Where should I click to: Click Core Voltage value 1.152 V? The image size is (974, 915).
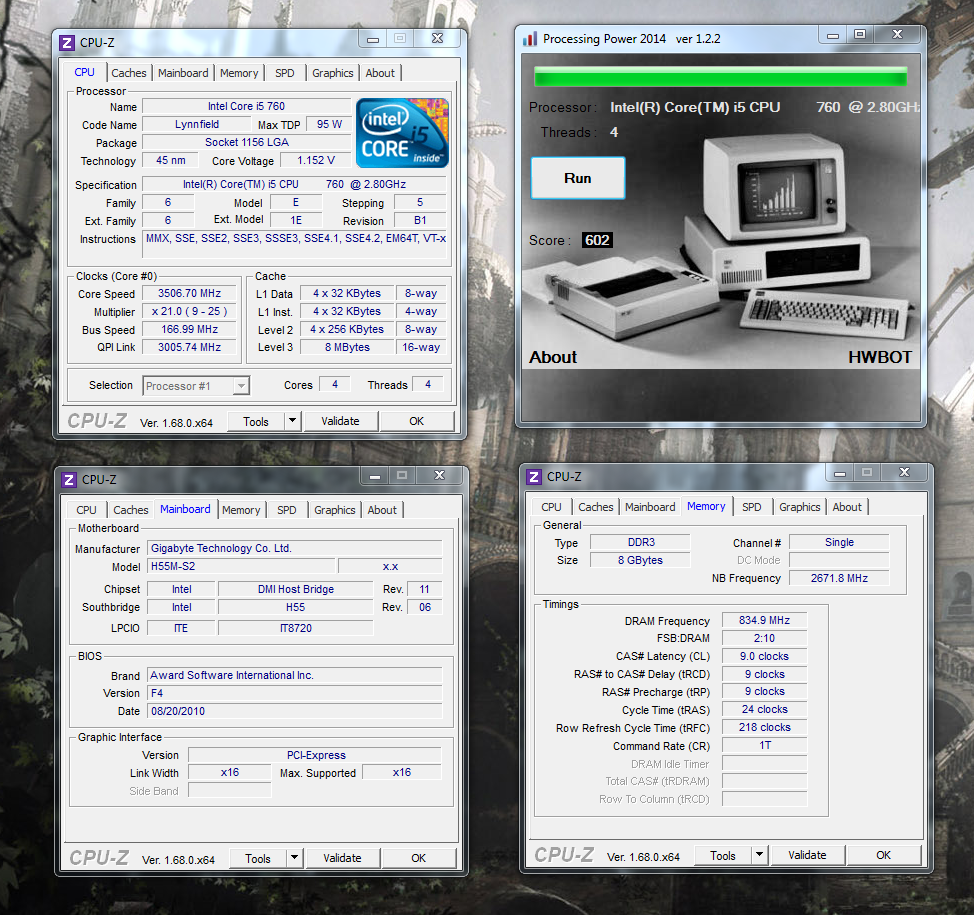(x=316, y=160)
